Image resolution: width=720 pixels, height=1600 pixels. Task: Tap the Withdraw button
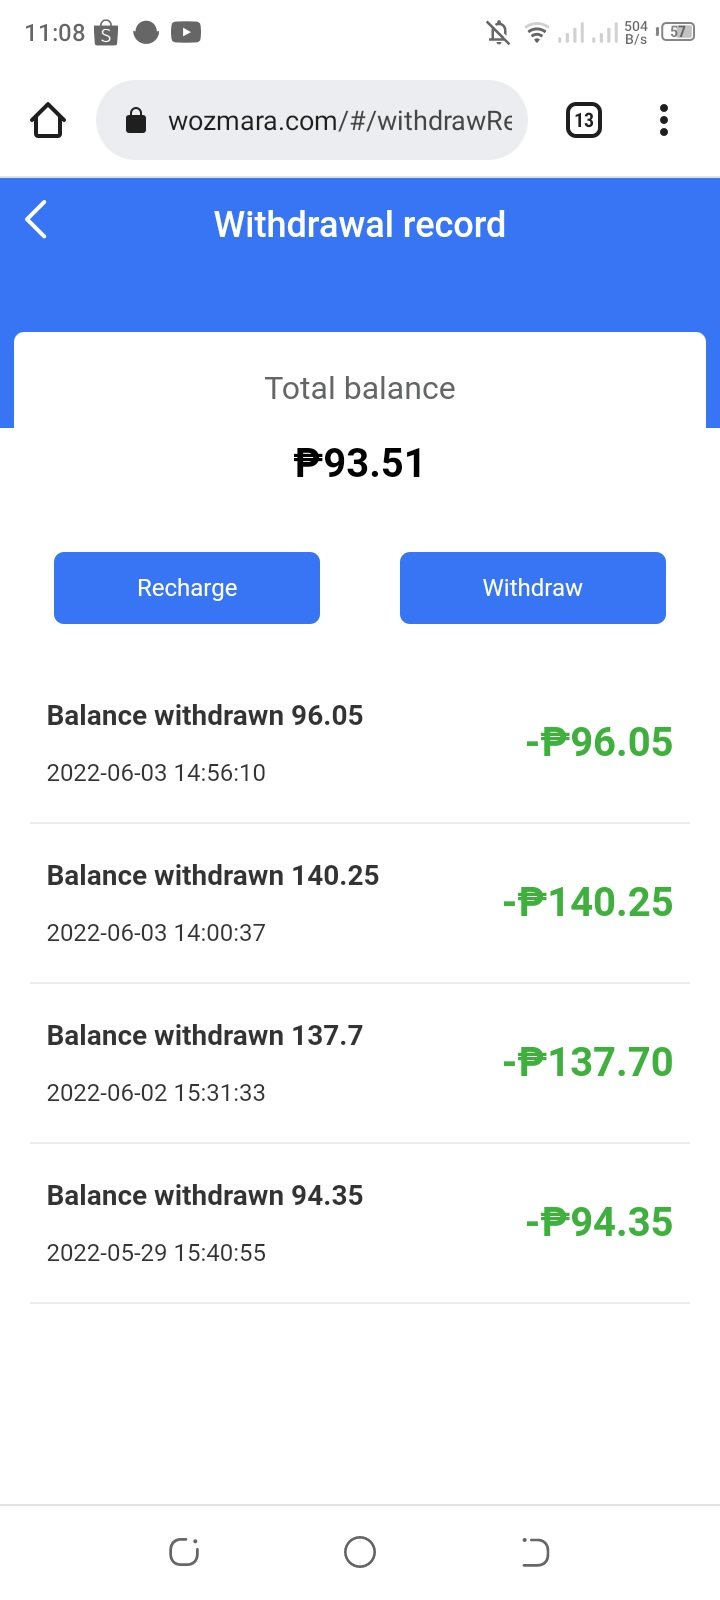point(533,588)
